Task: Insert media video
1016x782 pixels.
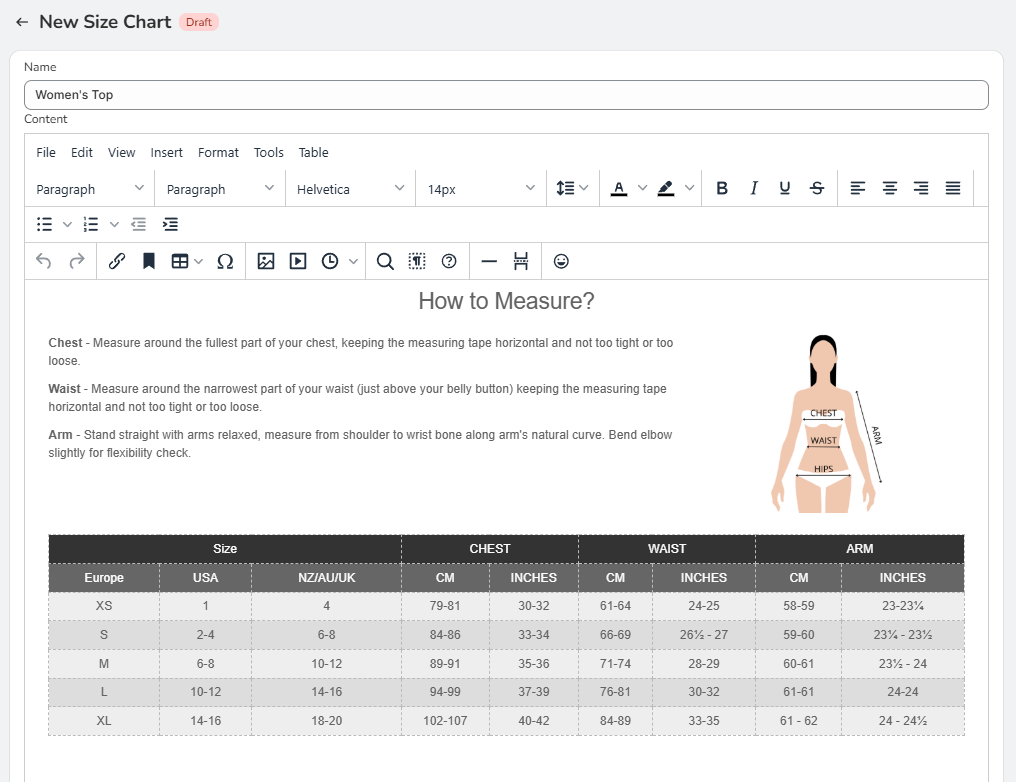Action: click(x=297, y=261)
